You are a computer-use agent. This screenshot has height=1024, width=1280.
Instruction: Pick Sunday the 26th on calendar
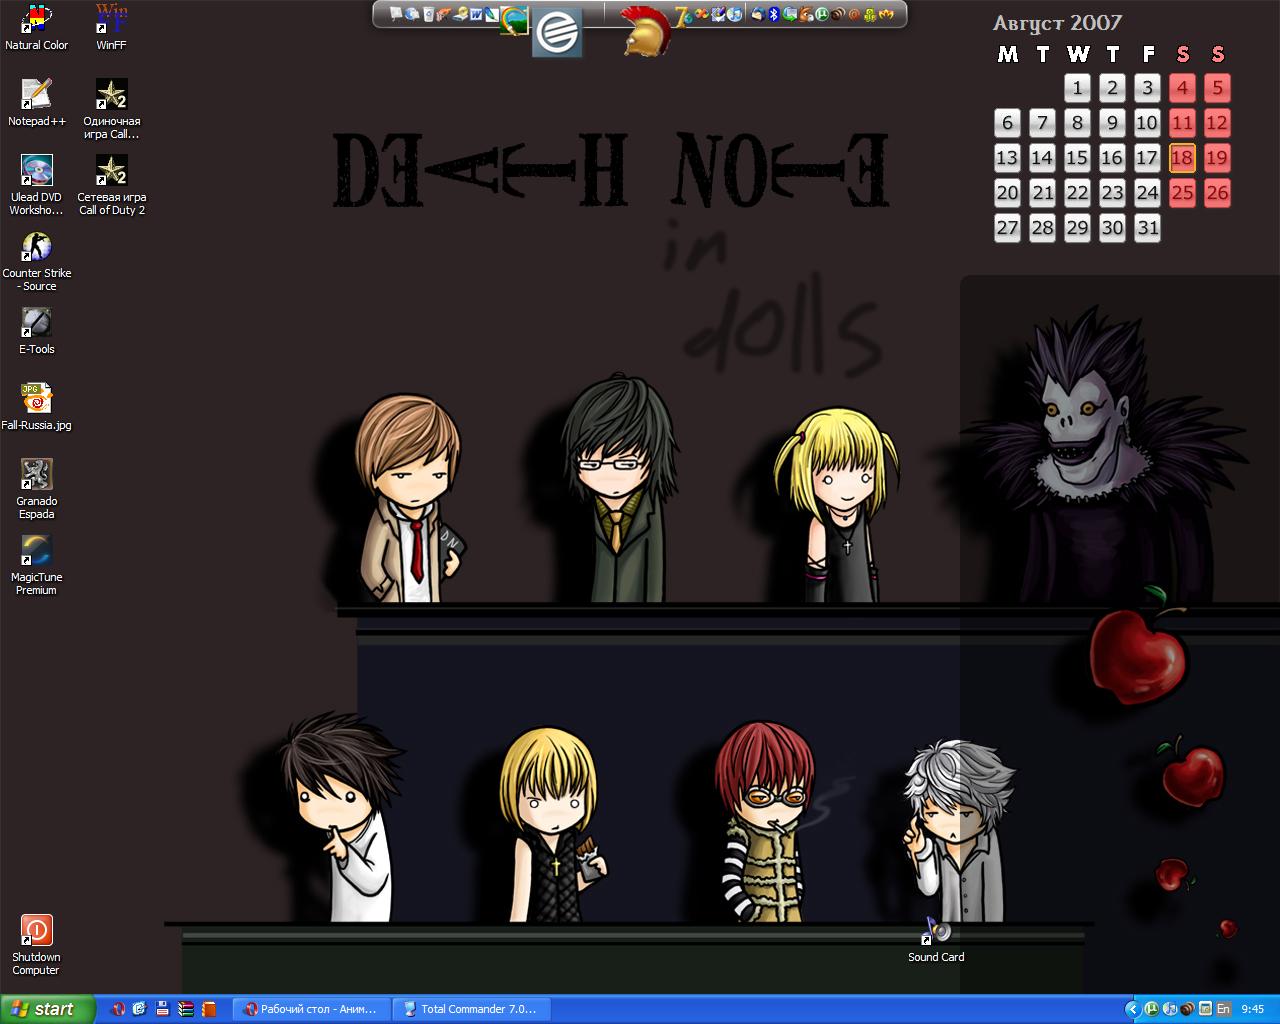[x=1217, y=192]
